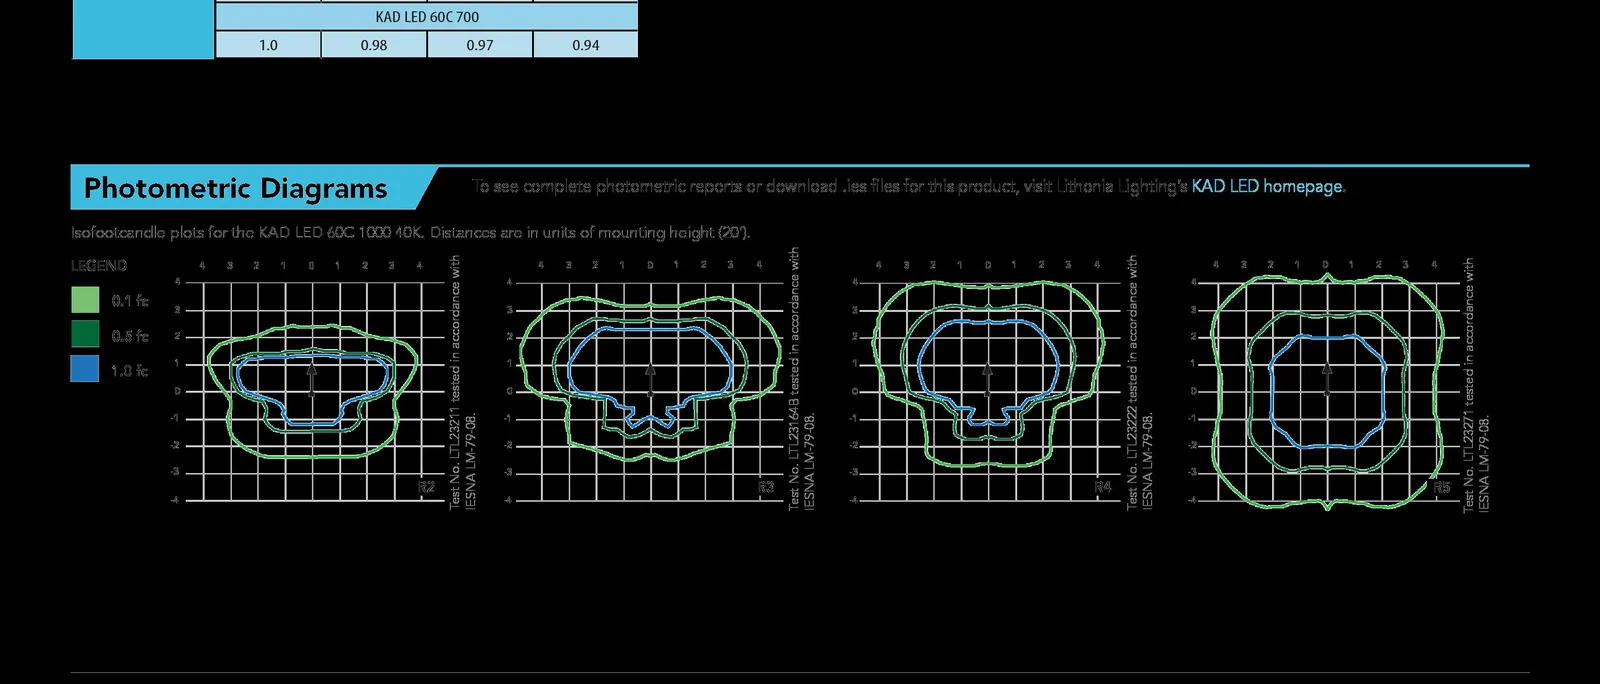Click the "KAD LED 60C 700" table header

coord(427,17)
